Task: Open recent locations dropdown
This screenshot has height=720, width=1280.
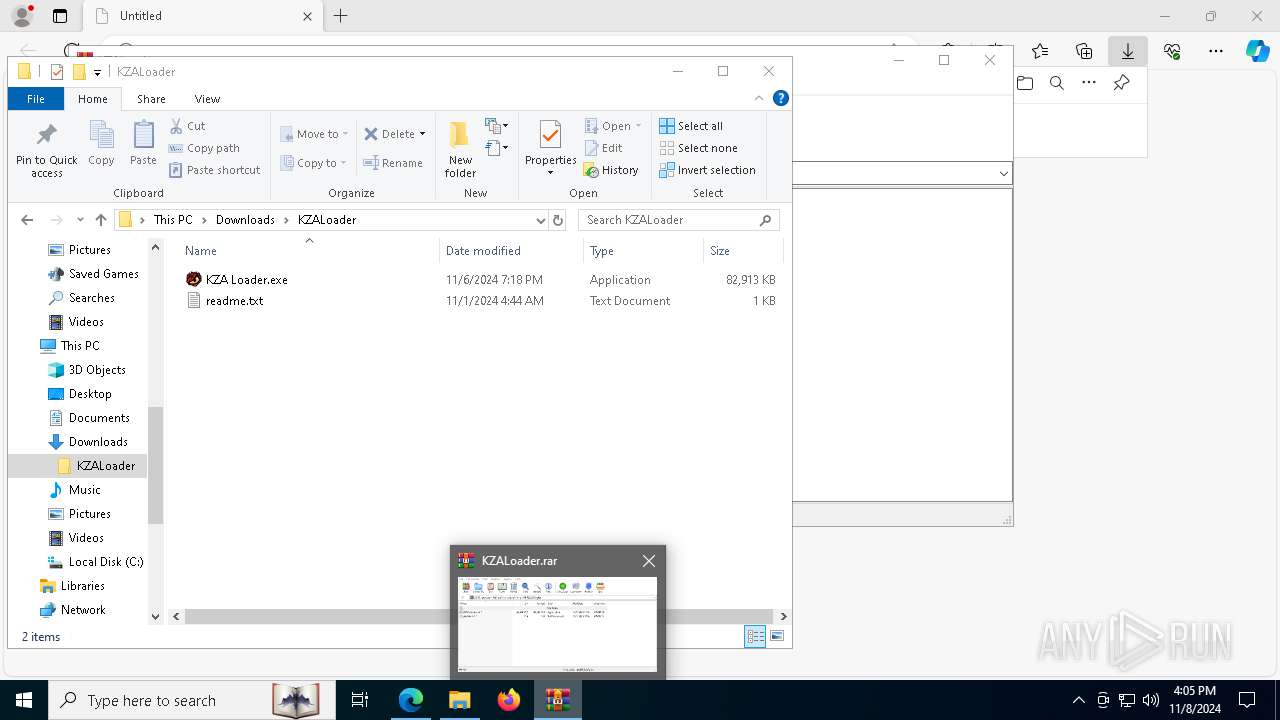Action: pyautogui.click(x=80, y=220)
